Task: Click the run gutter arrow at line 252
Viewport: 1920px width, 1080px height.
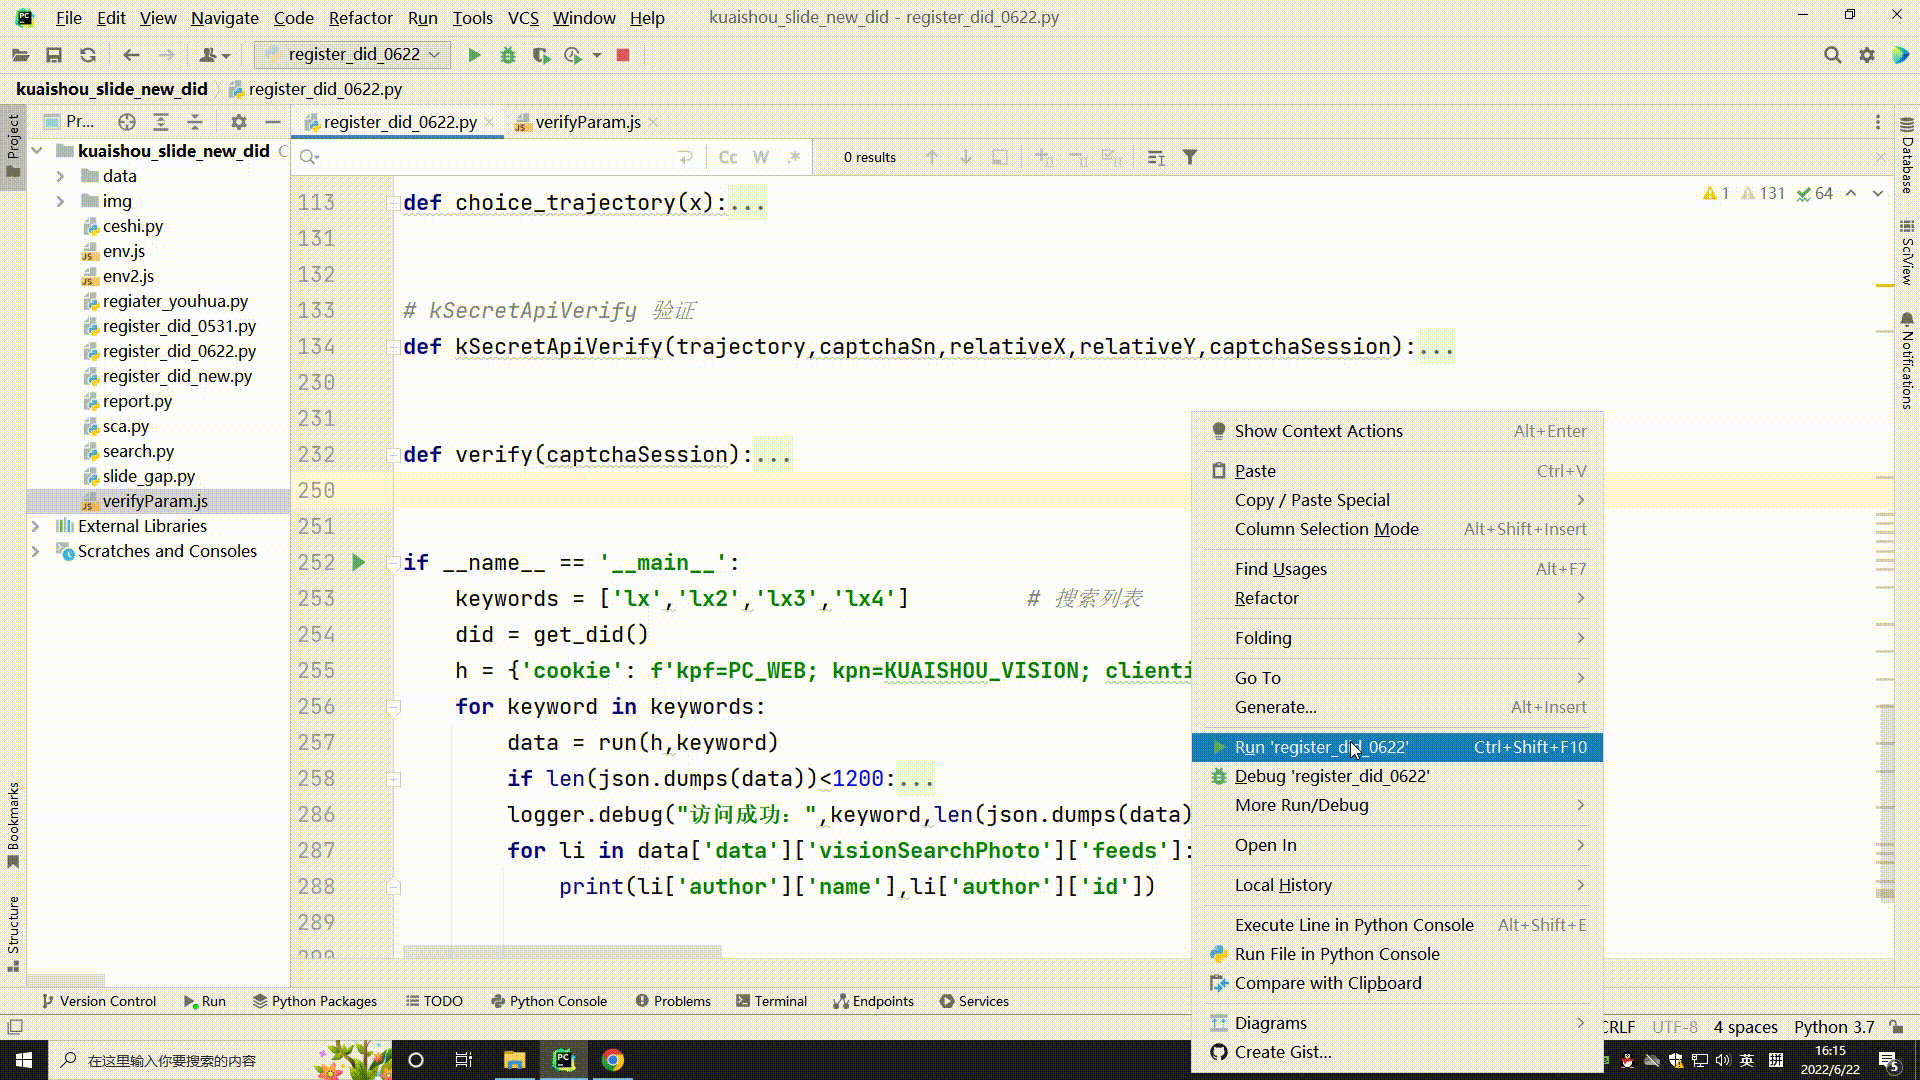Action: (359, 563)
